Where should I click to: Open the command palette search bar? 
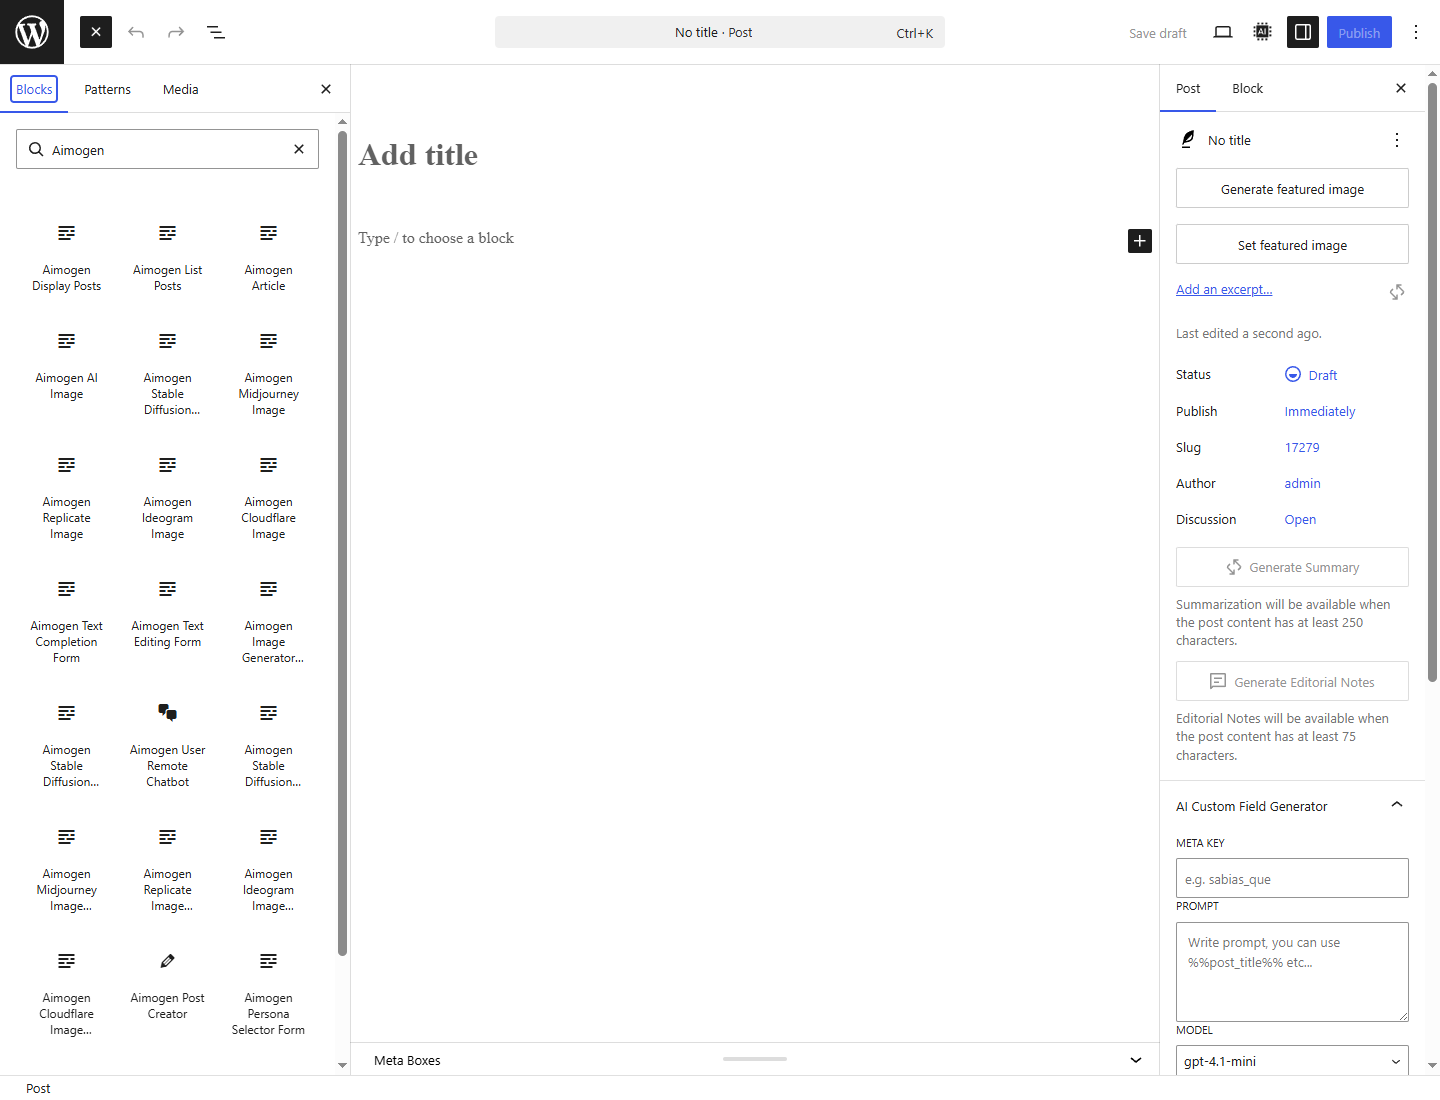coord(720,32)
